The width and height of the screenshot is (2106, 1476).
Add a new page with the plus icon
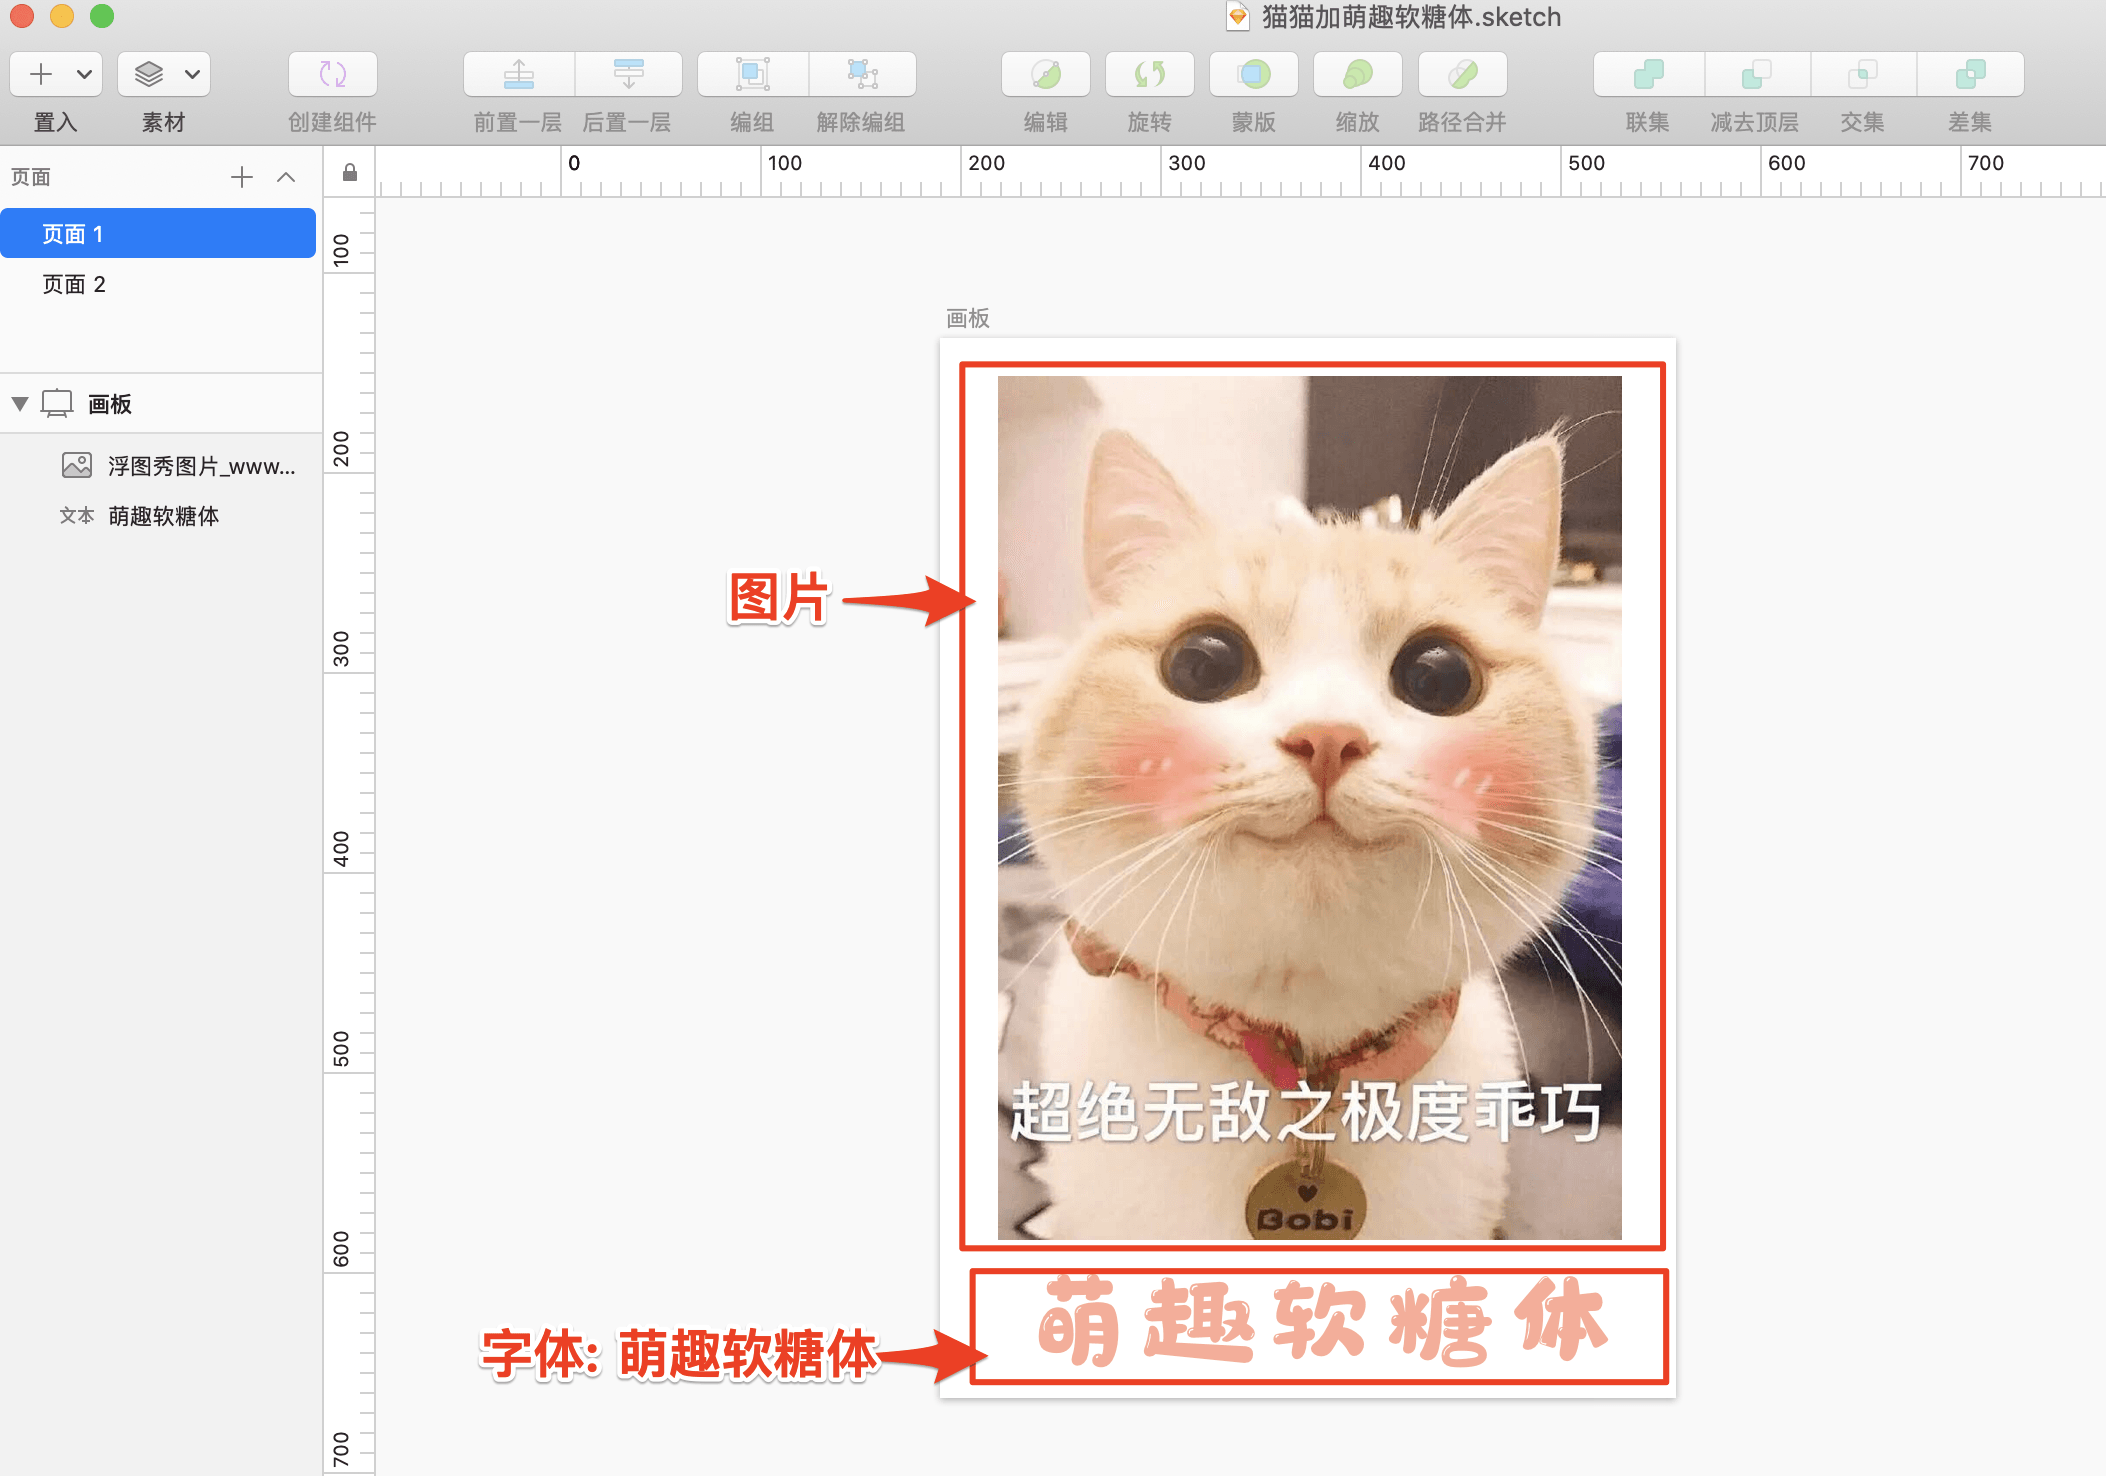tap(242, 177)
